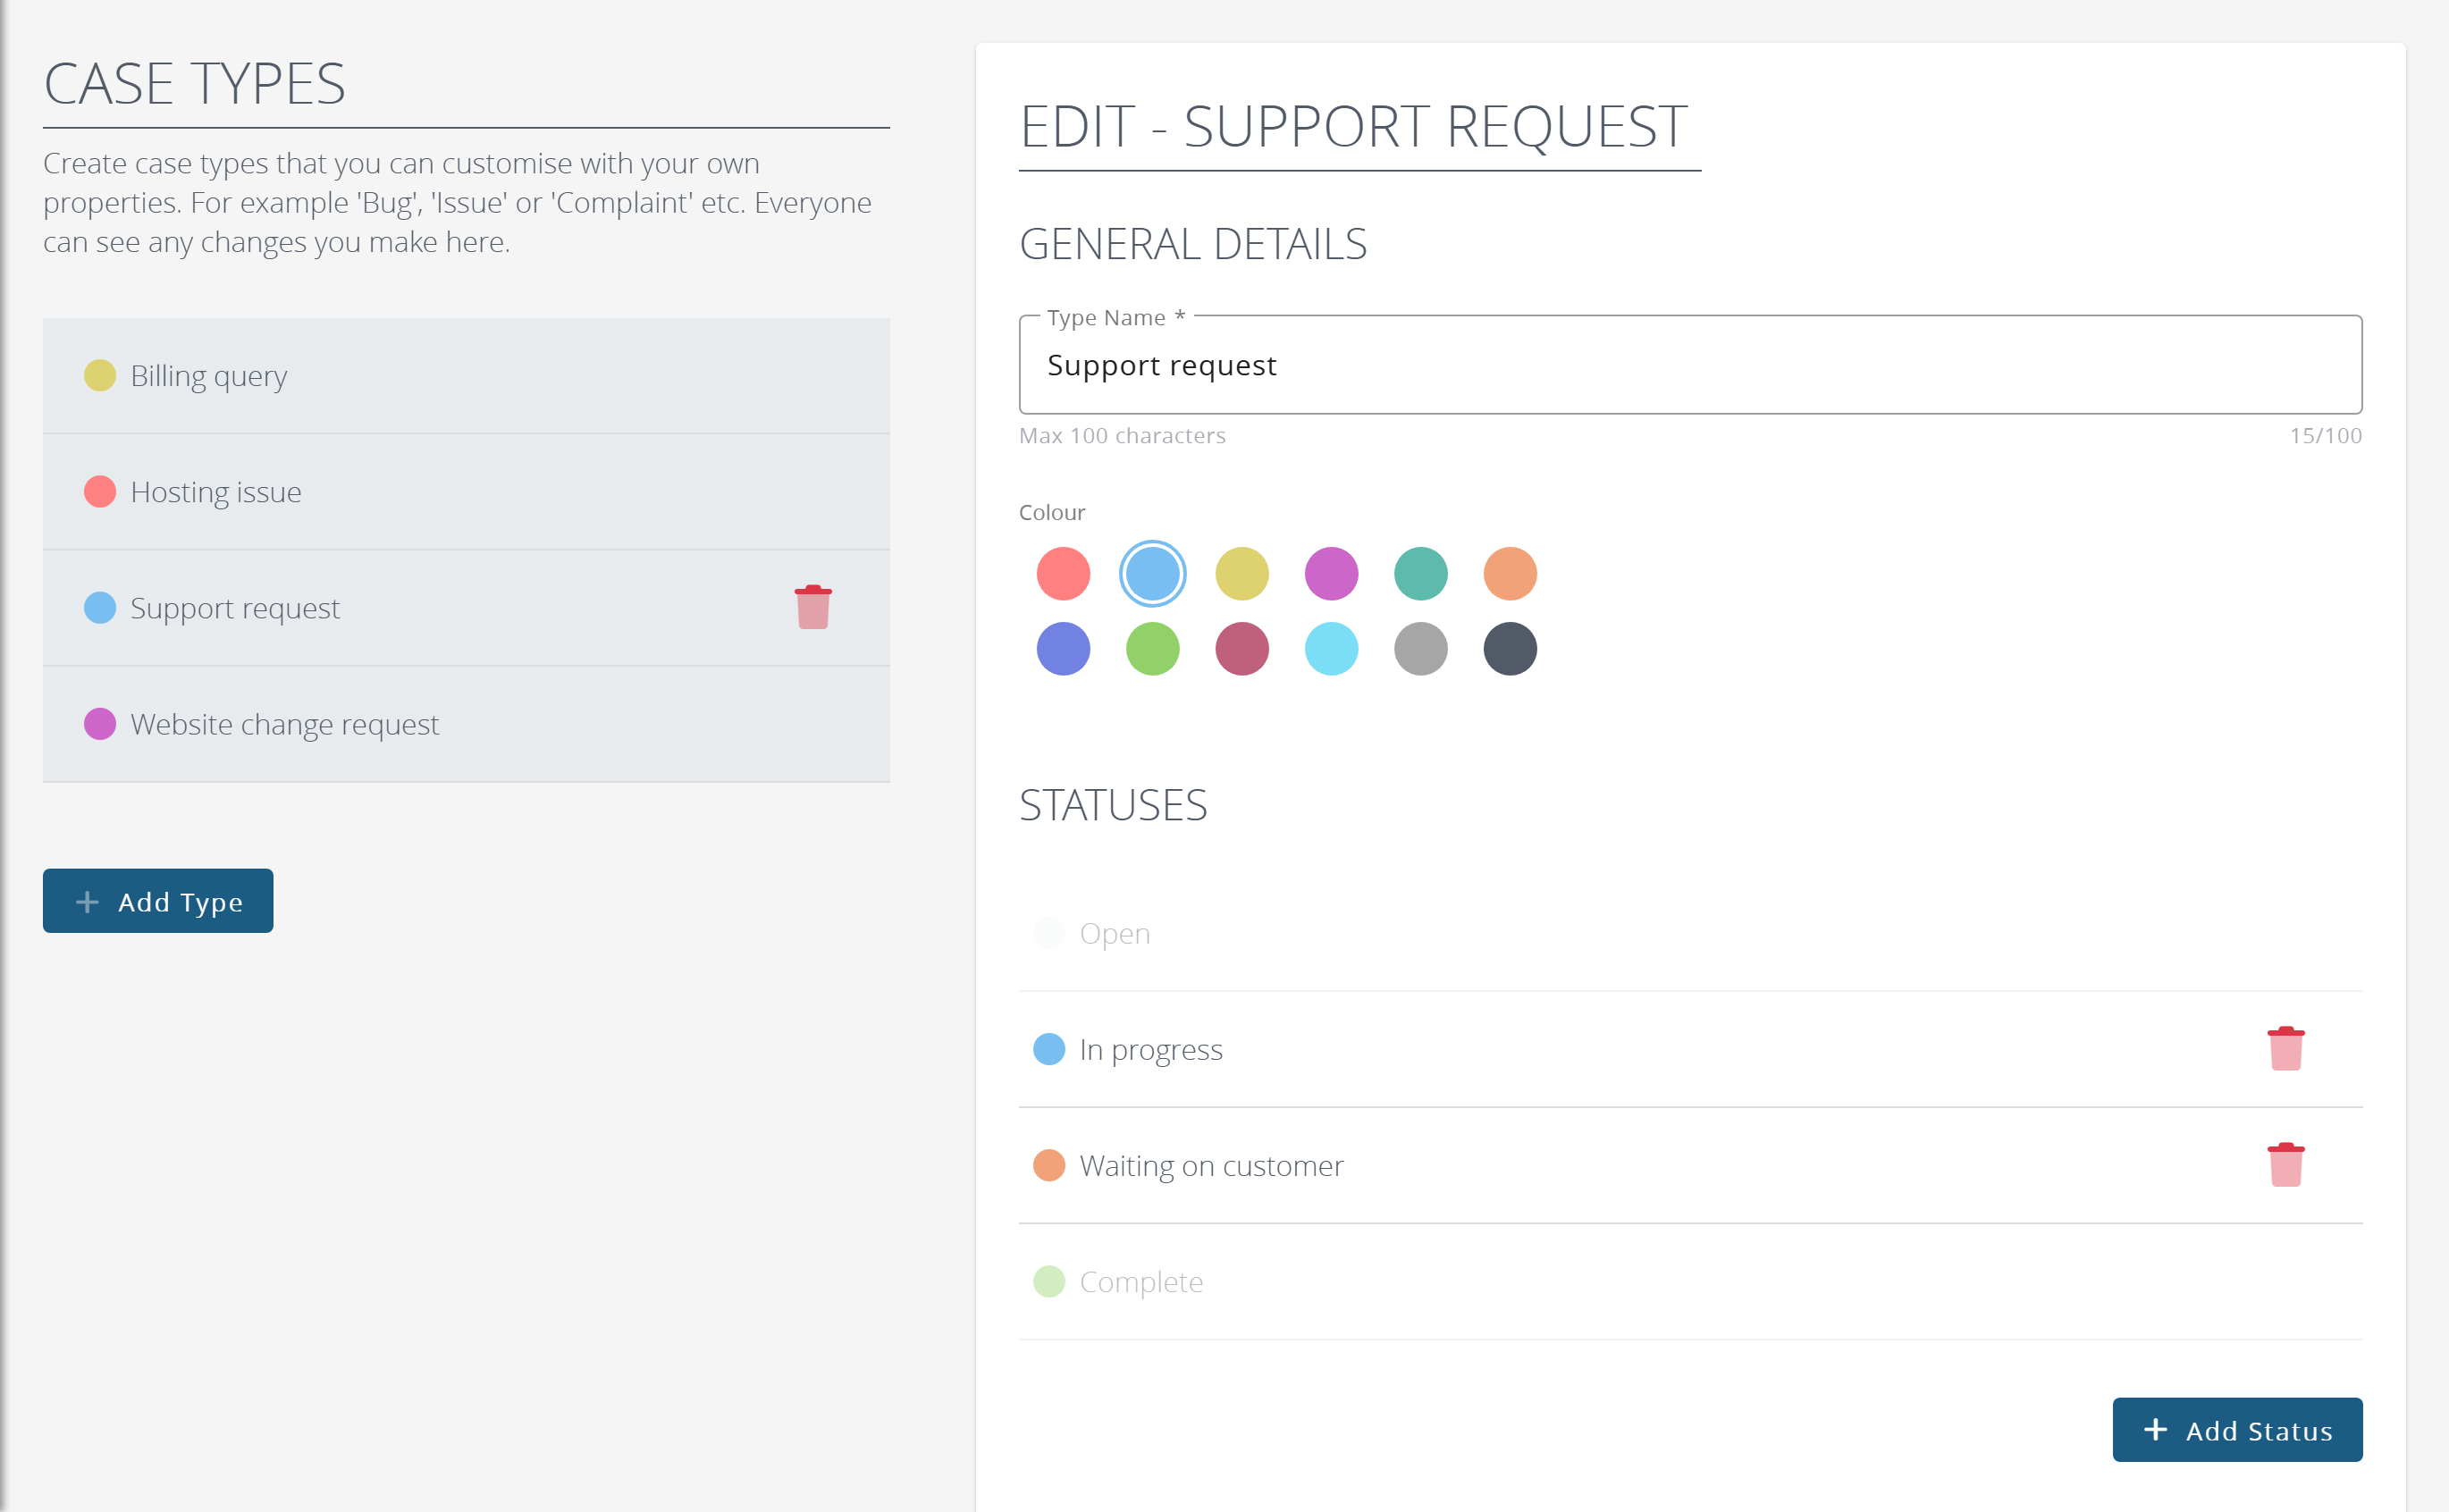Delete the Support request case type
Screen dimensions: 2449x1512
click(813, 607)
